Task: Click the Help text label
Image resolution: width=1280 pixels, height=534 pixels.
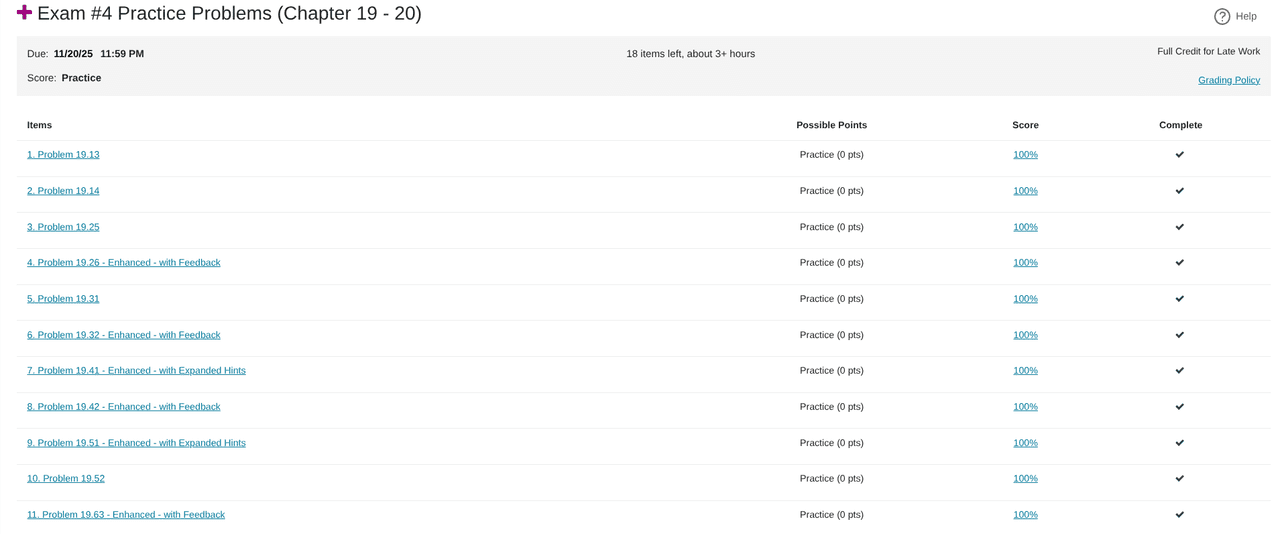Action: (x=1246, y=16)
